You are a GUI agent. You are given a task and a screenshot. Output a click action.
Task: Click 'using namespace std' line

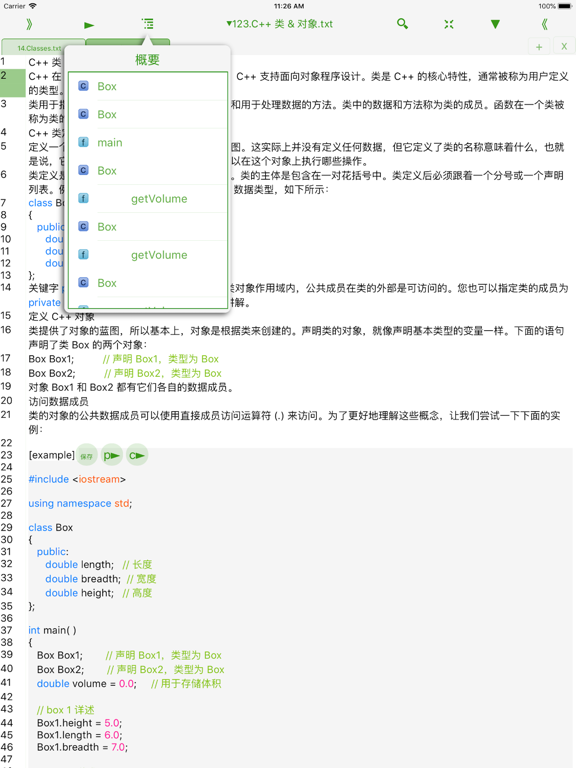tap(80, 503)
